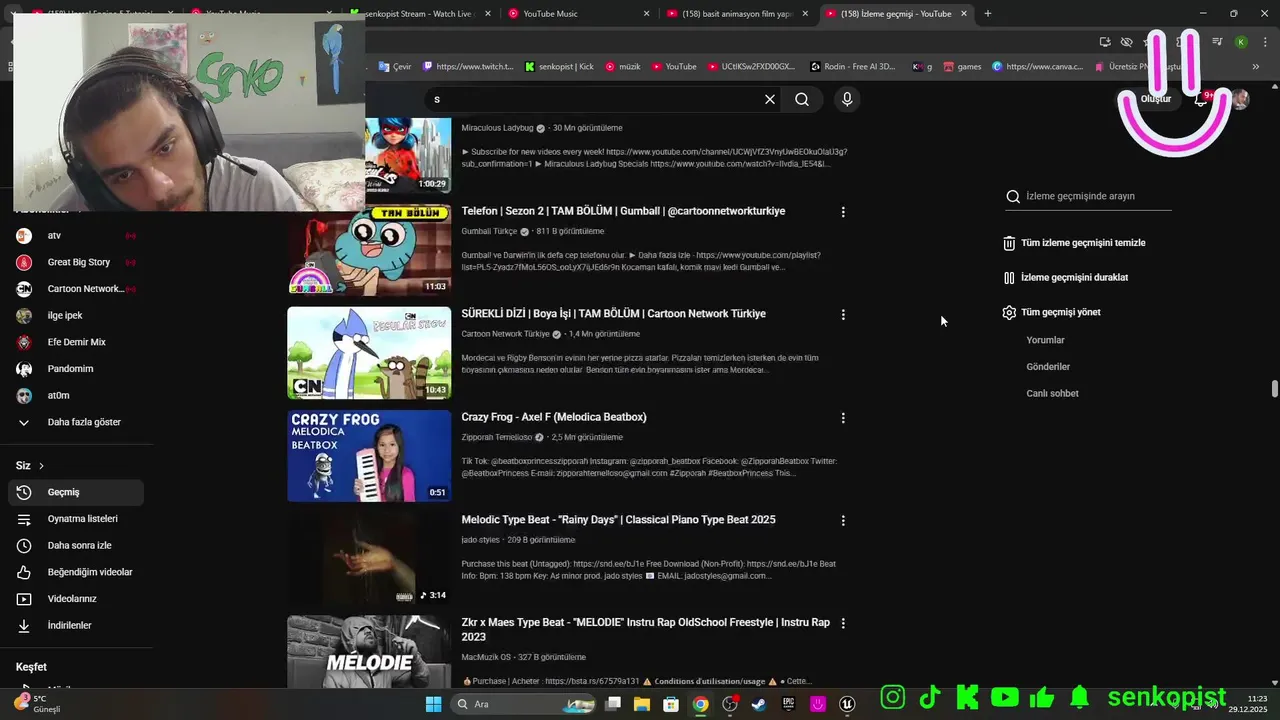Image resolution: width=1280 pixels, height=720 pixels.
Task: Click the magnifier search button beside the search box
Action: click(802, 99)
